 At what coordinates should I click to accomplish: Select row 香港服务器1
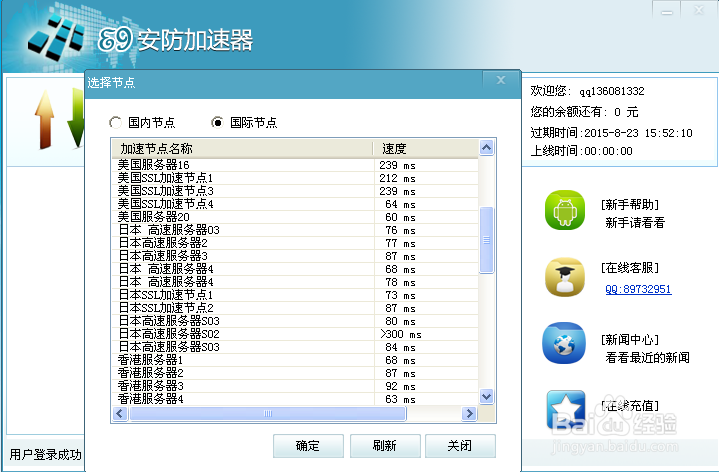pyautogui.click(x=295, y=360)
